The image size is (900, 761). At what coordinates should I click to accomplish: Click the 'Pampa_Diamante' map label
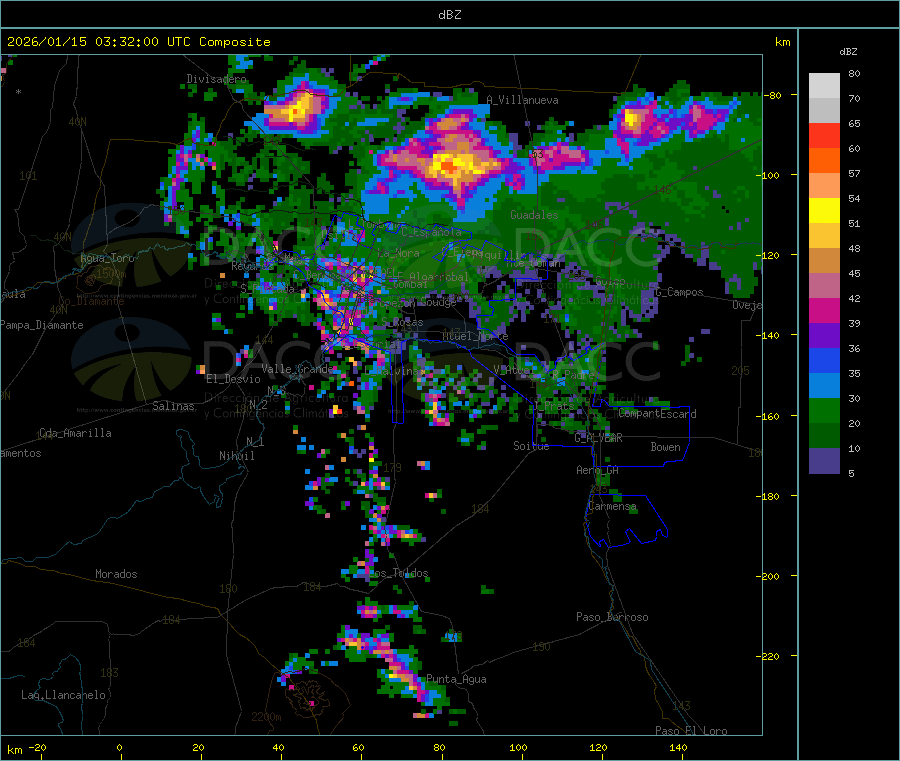pos(42,325)
